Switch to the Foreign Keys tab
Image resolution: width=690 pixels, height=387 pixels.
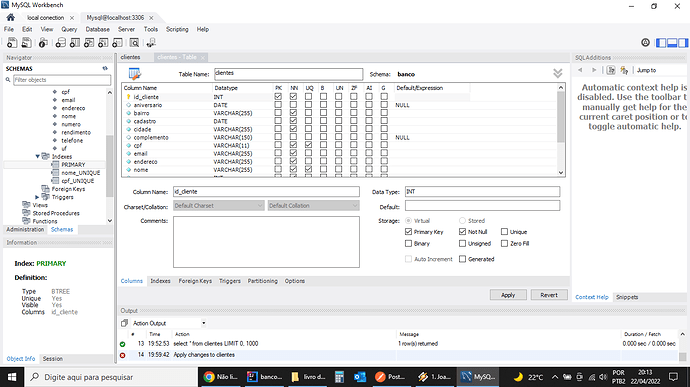pos(195,281)
